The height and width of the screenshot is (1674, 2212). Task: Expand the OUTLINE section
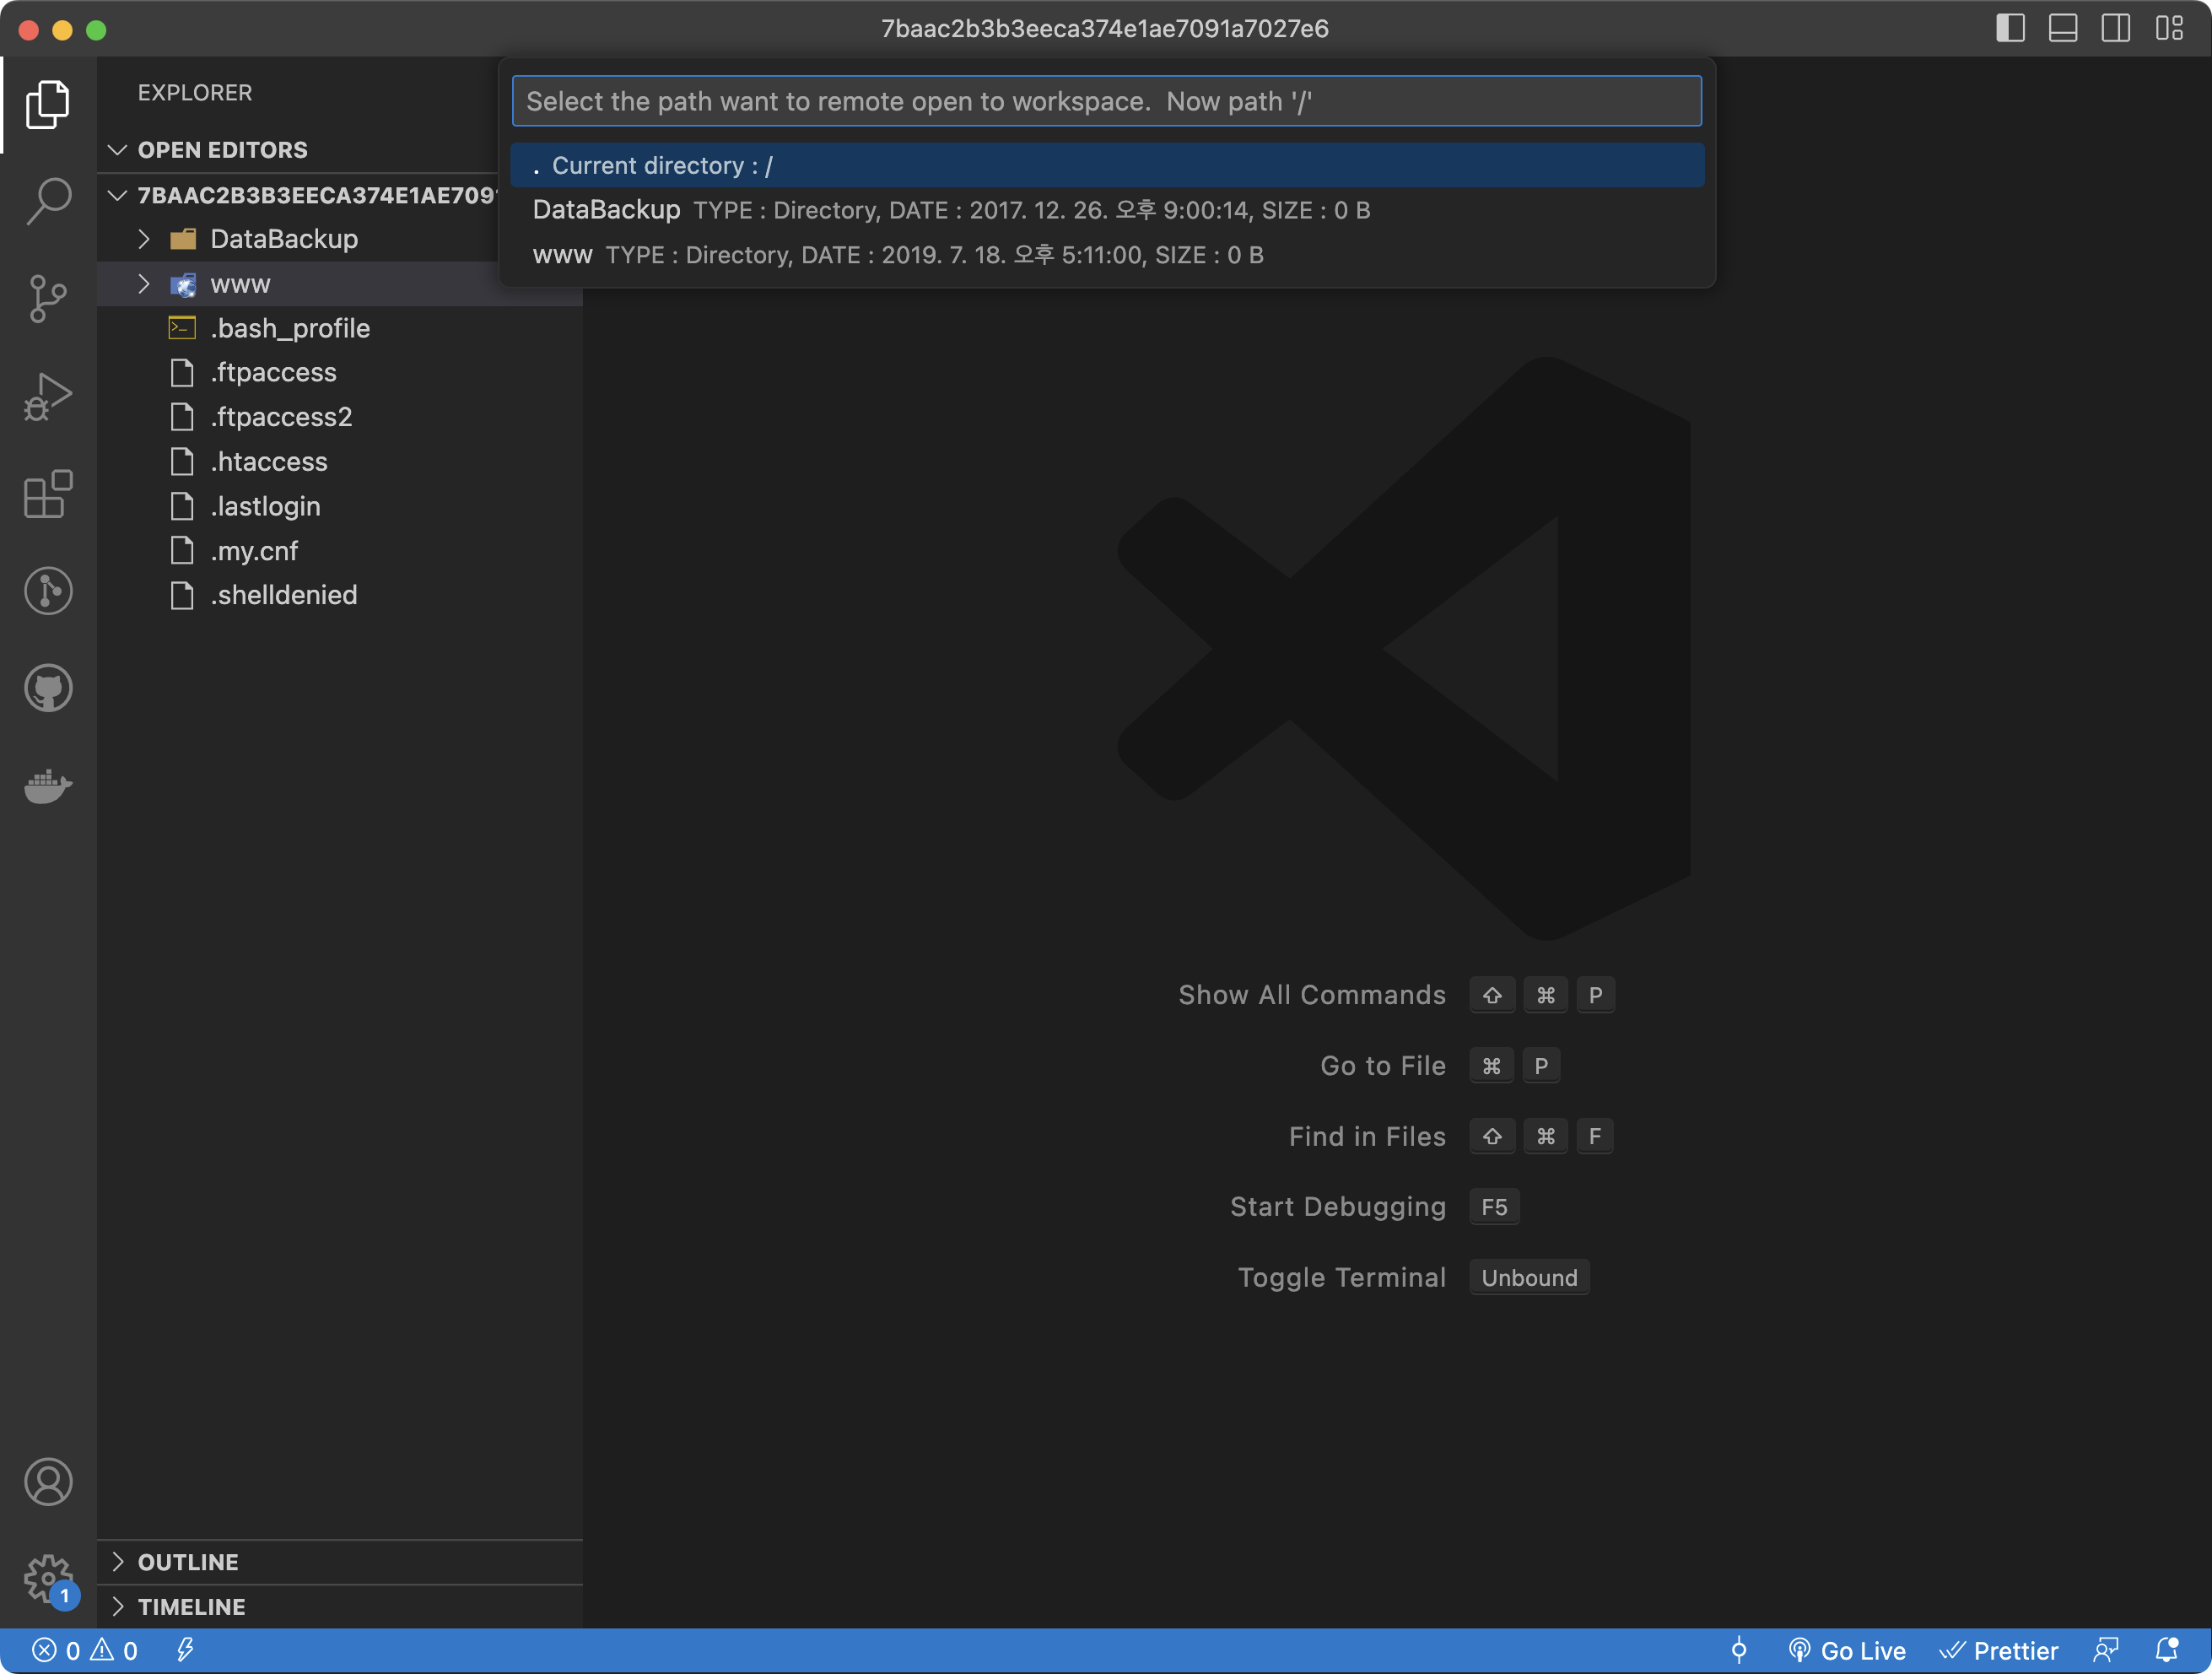pos(188,1562)
